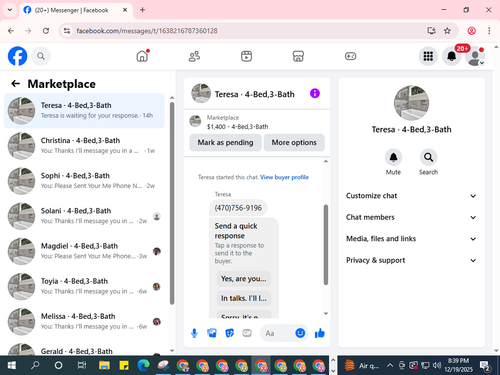Choose a sticker from the composer

229,333
